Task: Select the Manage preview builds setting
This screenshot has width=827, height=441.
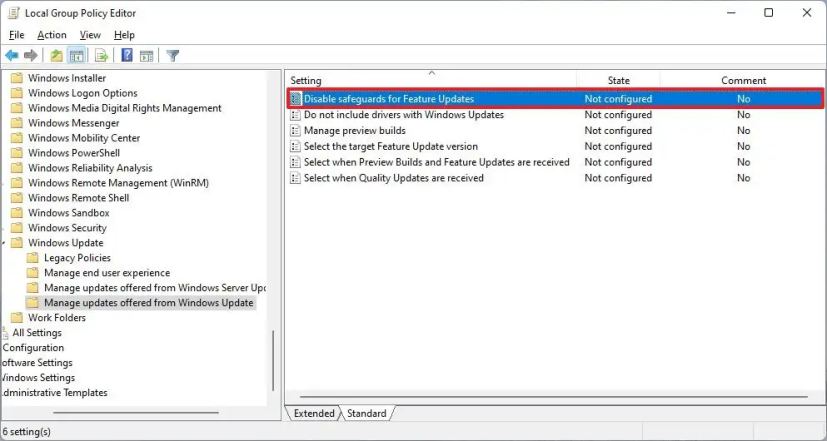Action: (354, 130)
